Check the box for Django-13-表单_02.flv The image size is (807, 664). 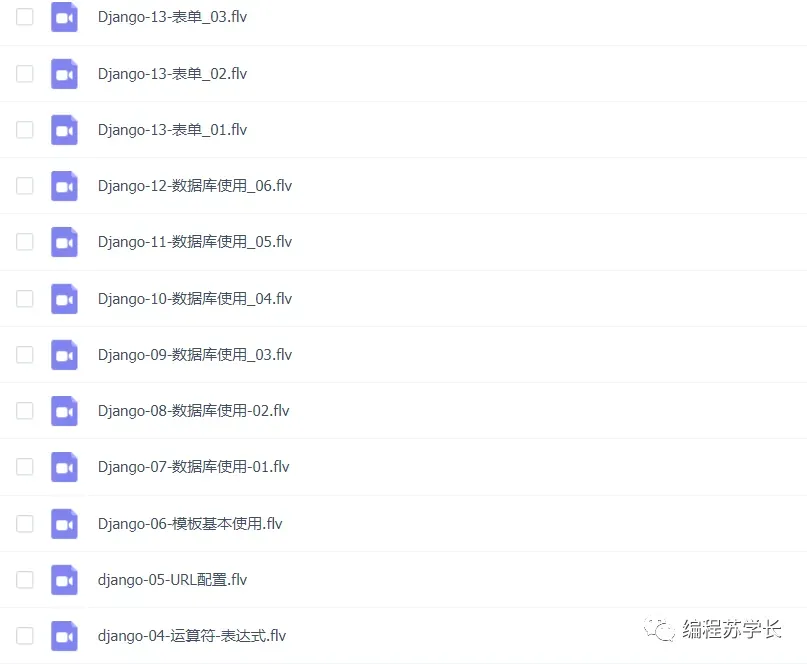tap(25, 74)
